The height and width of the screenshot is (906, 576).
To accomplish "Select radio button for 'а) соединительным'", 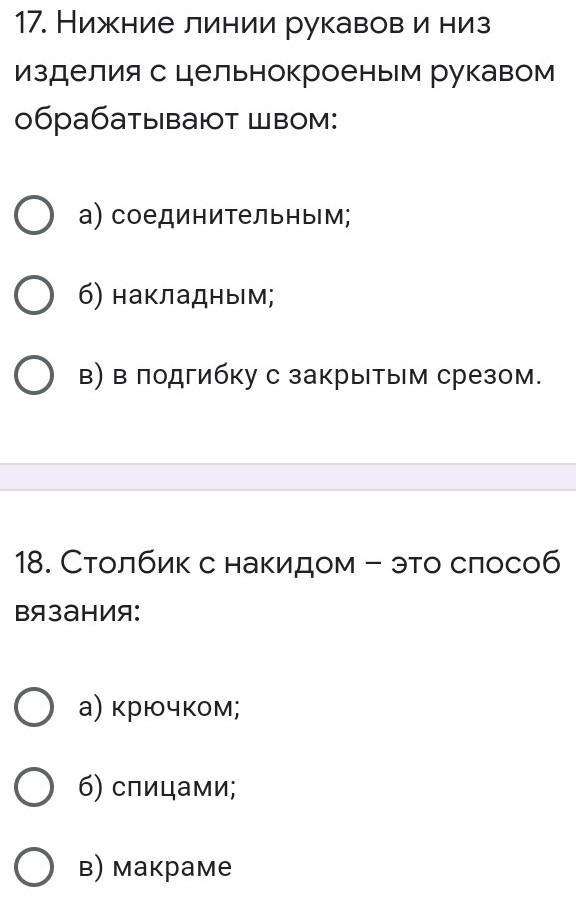I will tap(34, 215).
